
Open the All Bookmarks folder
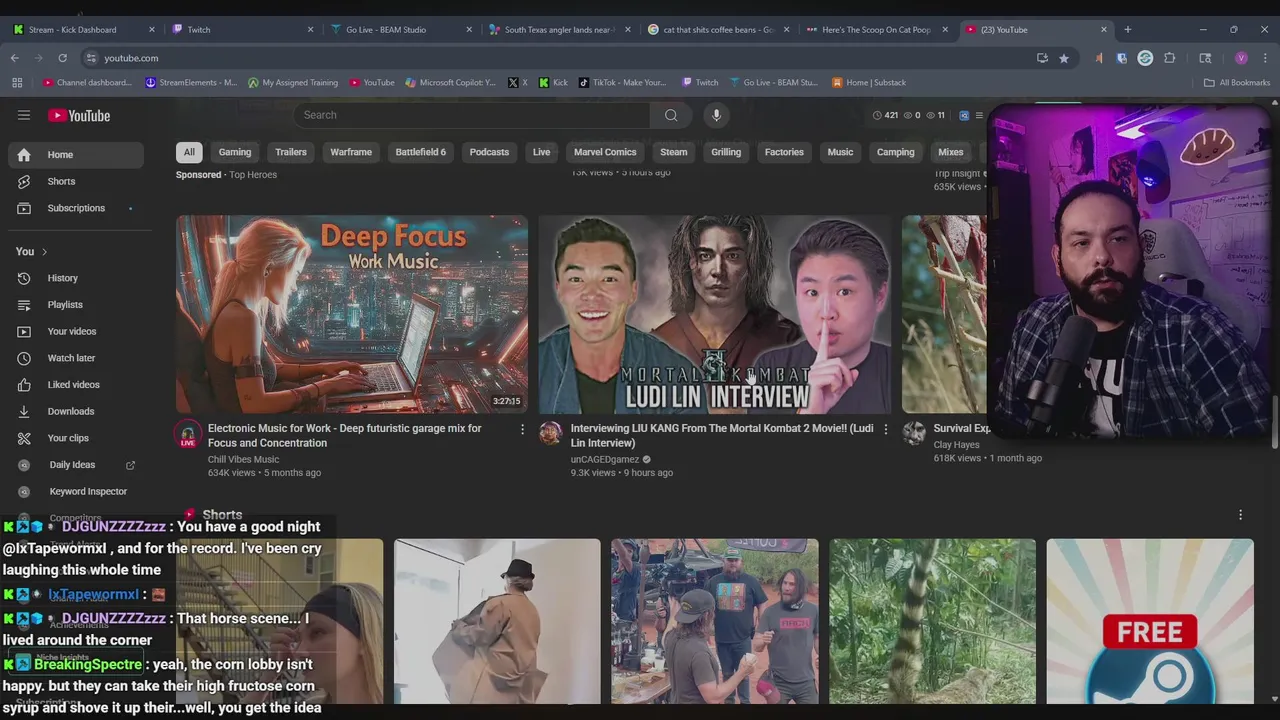(x=1237, y=83)
